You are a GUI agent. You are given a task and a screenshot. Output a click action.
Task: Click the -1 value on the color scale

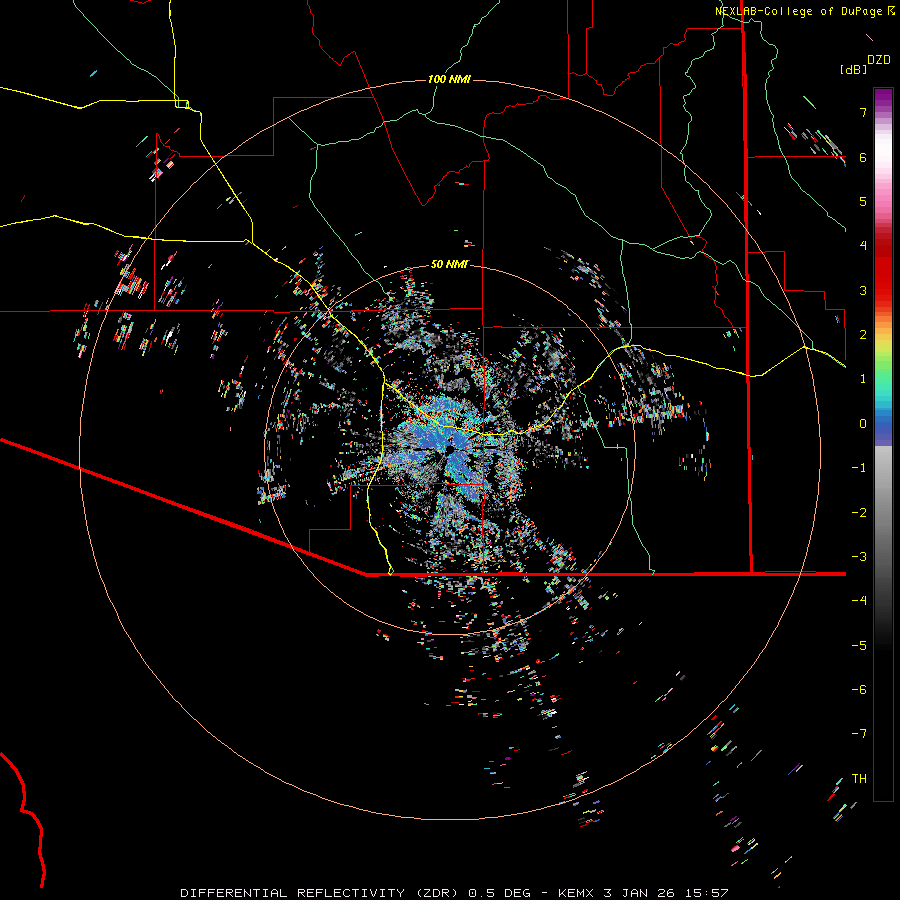tap(859, 468)
